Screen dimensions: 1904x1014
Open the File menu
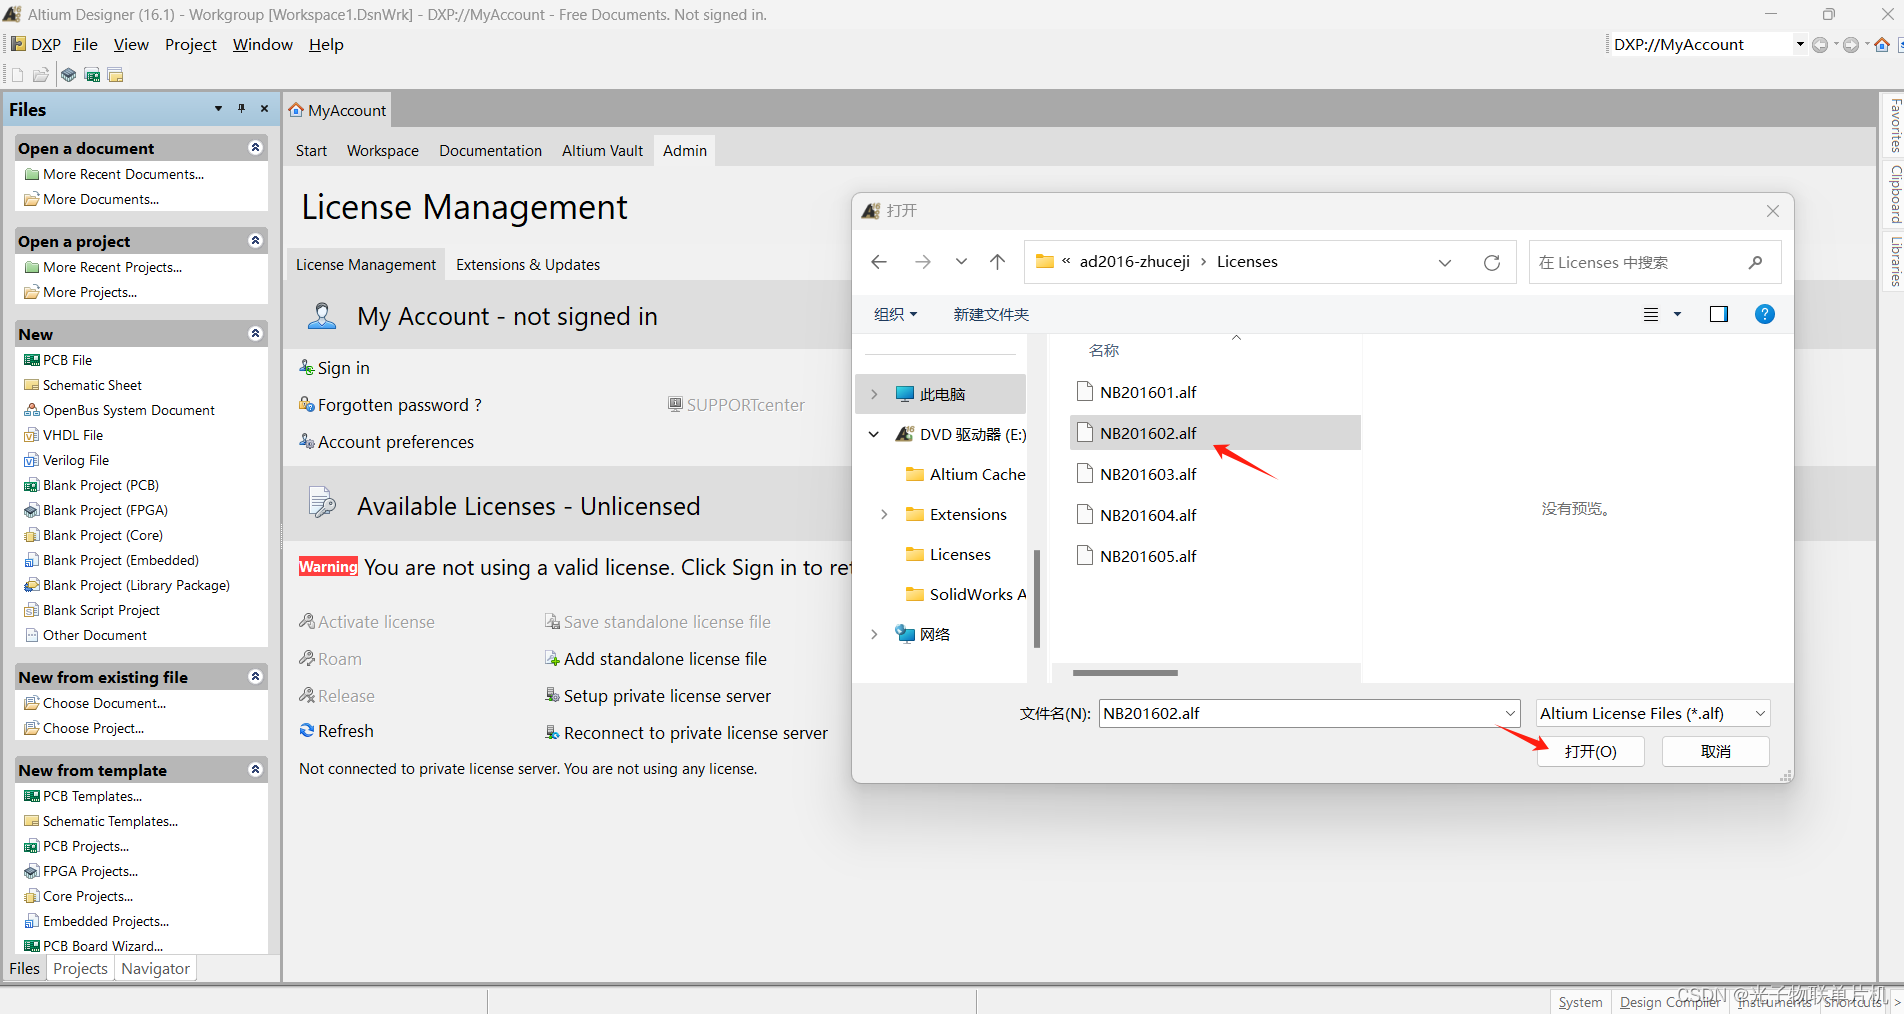coord(85,45)
